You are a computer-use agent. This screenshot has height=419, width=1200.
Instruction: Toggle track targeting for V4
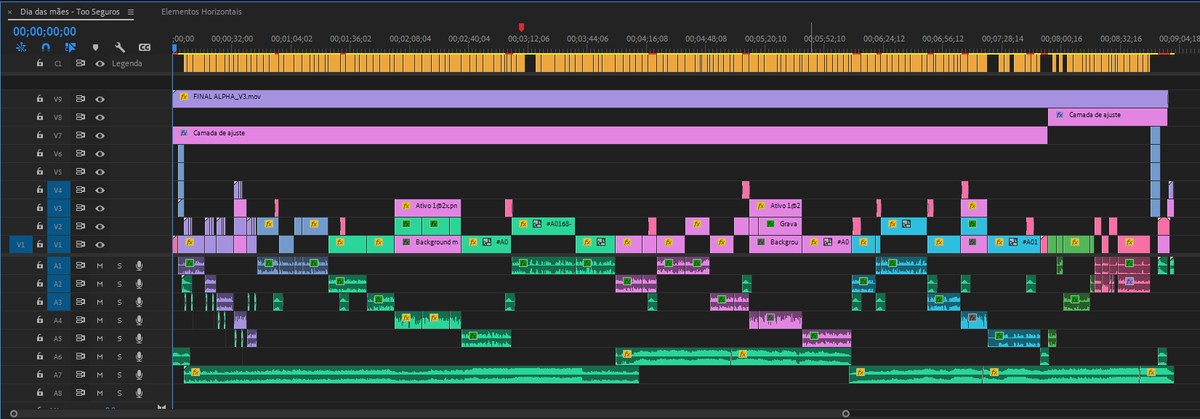click(59, 190)
